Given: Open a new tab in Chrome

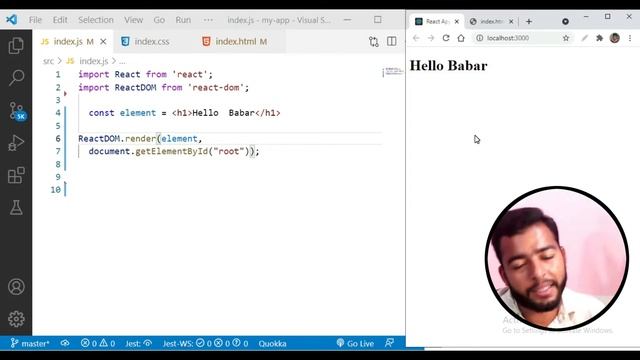Looking at the screenshot, I should (x=529, y=21).
